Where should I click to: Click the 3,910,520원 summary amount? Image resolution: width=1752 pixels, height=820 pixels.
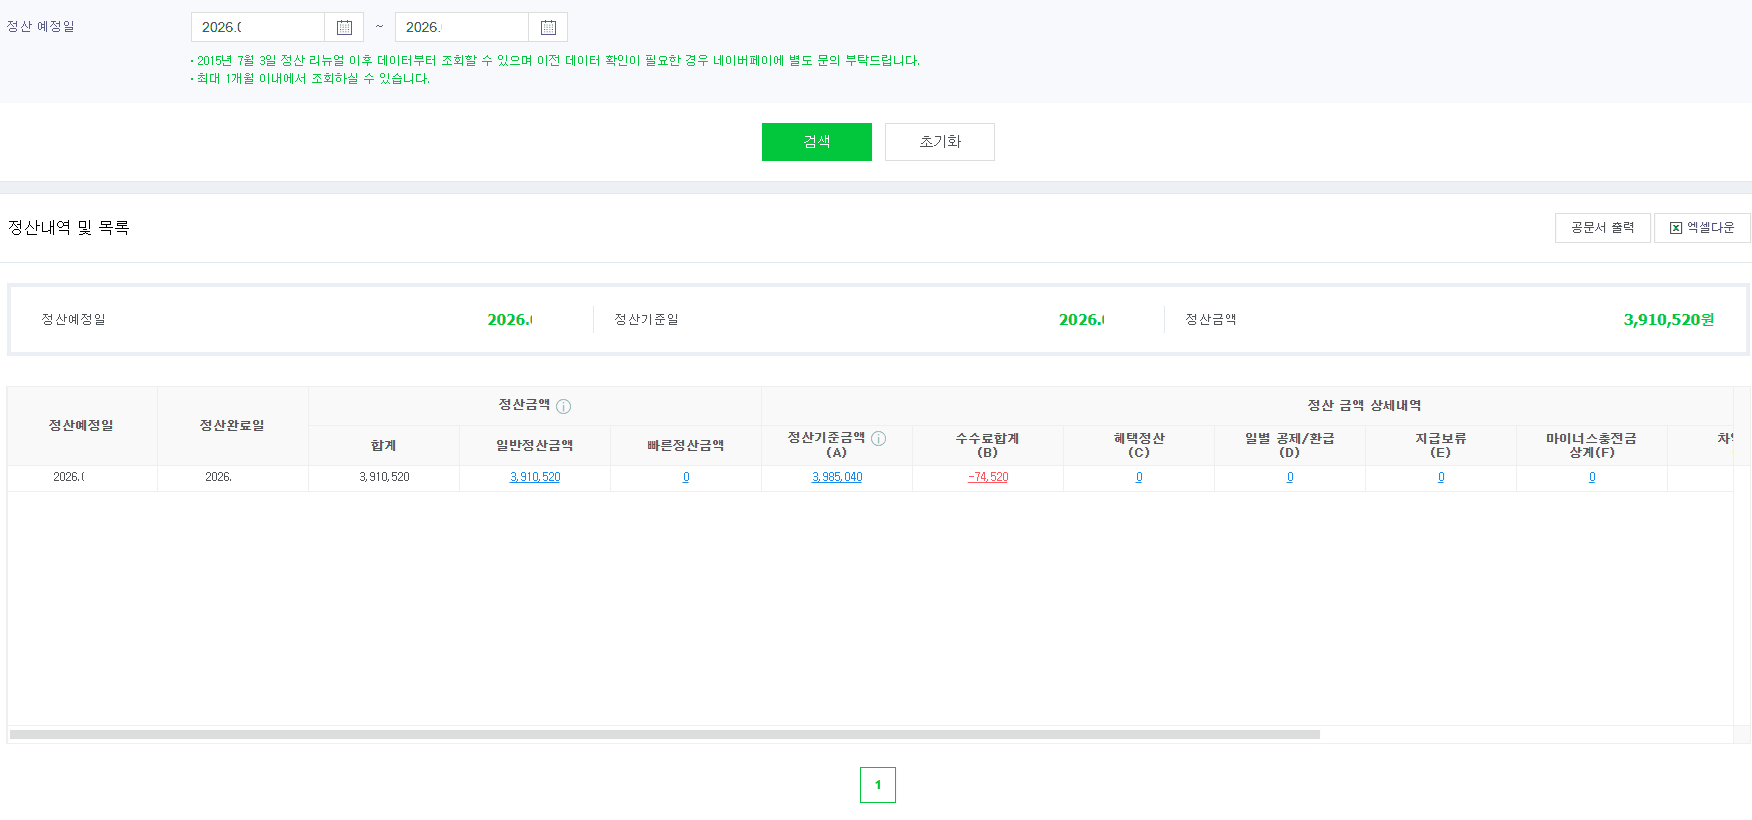tap(1669, 320)
